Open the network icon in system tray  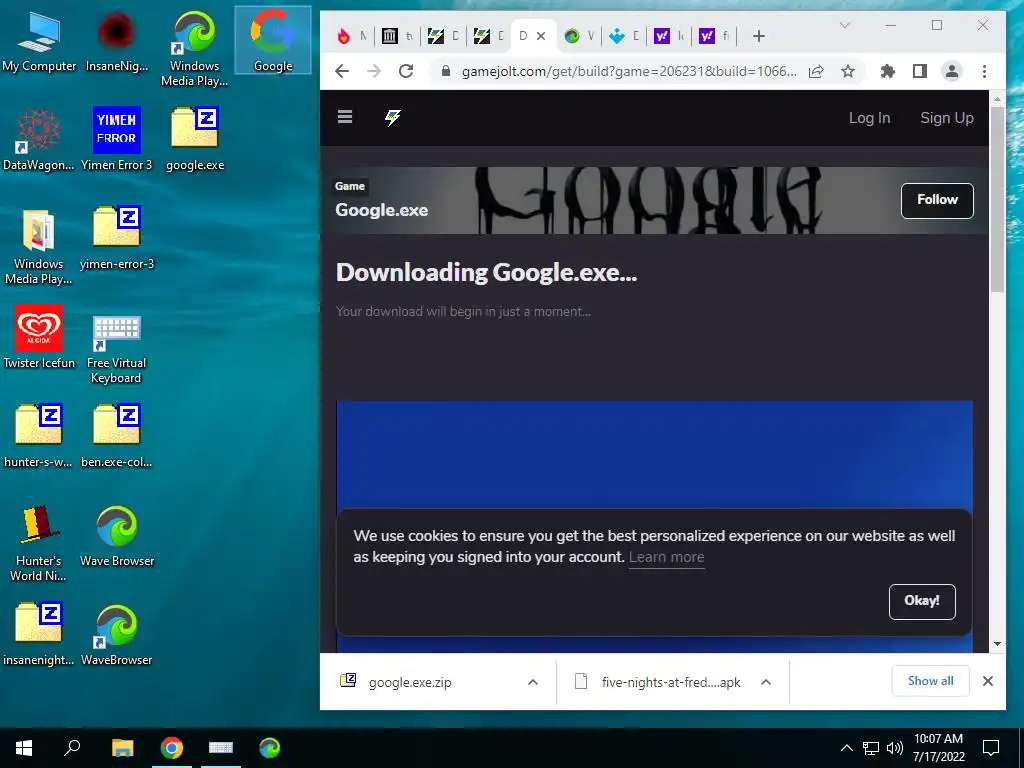tap(871, 748)
